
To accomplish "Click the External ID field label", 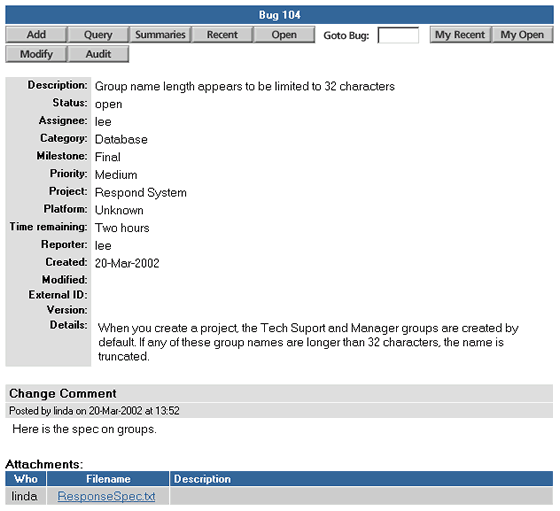I will (58, 295).
